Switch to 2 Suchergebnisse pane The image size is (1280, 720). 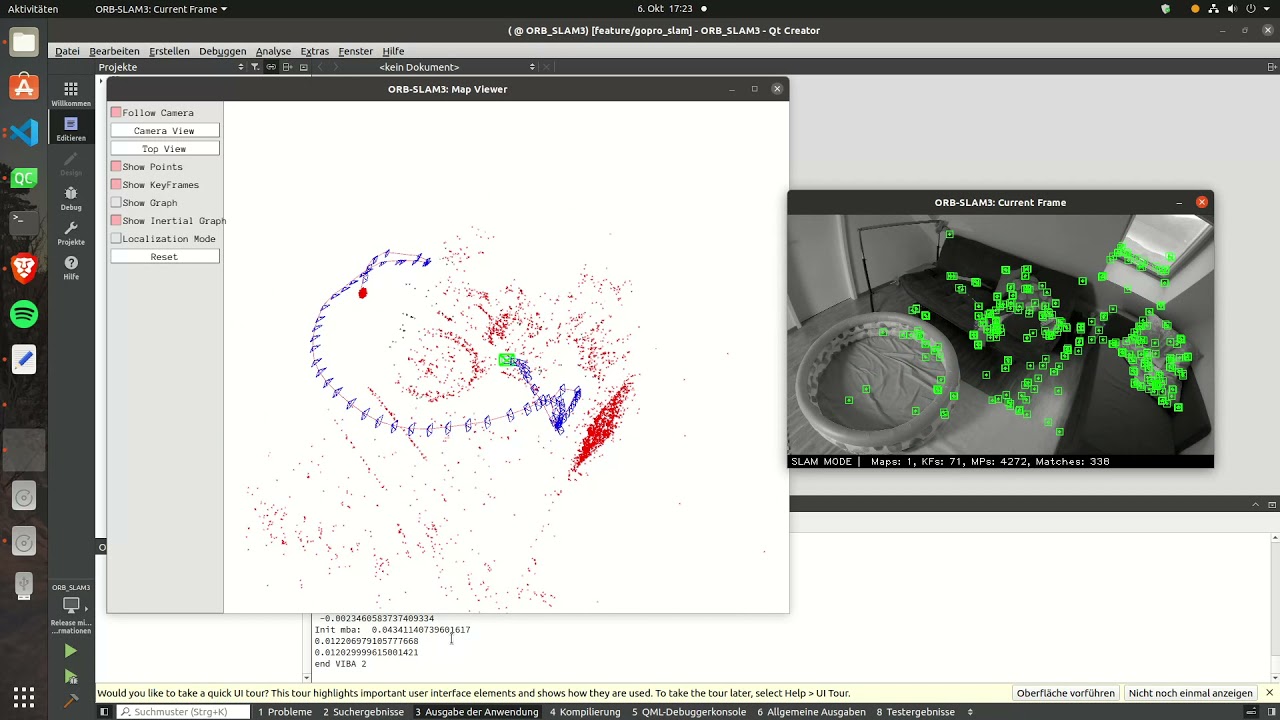(x=363, y=712)
